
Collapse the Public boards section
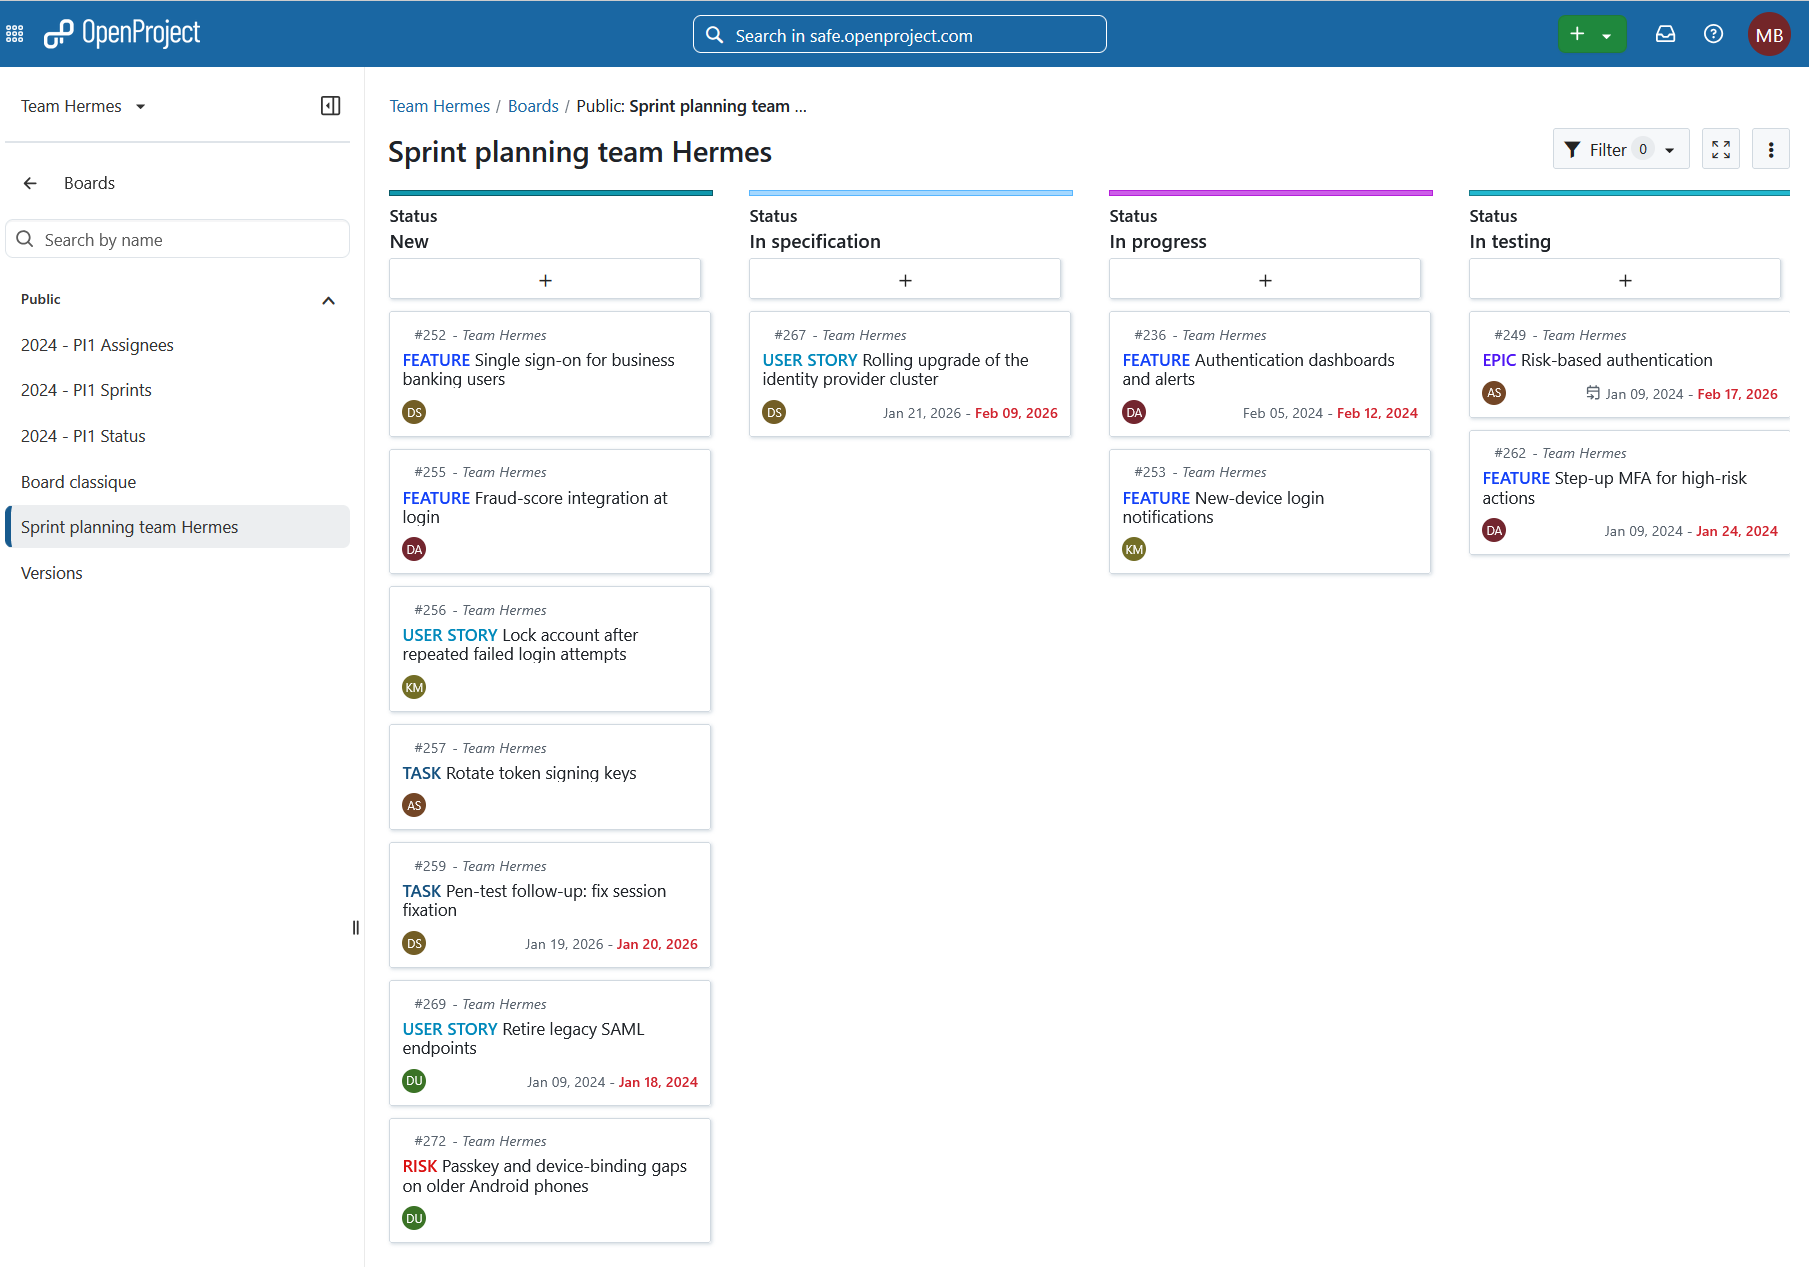328,300
